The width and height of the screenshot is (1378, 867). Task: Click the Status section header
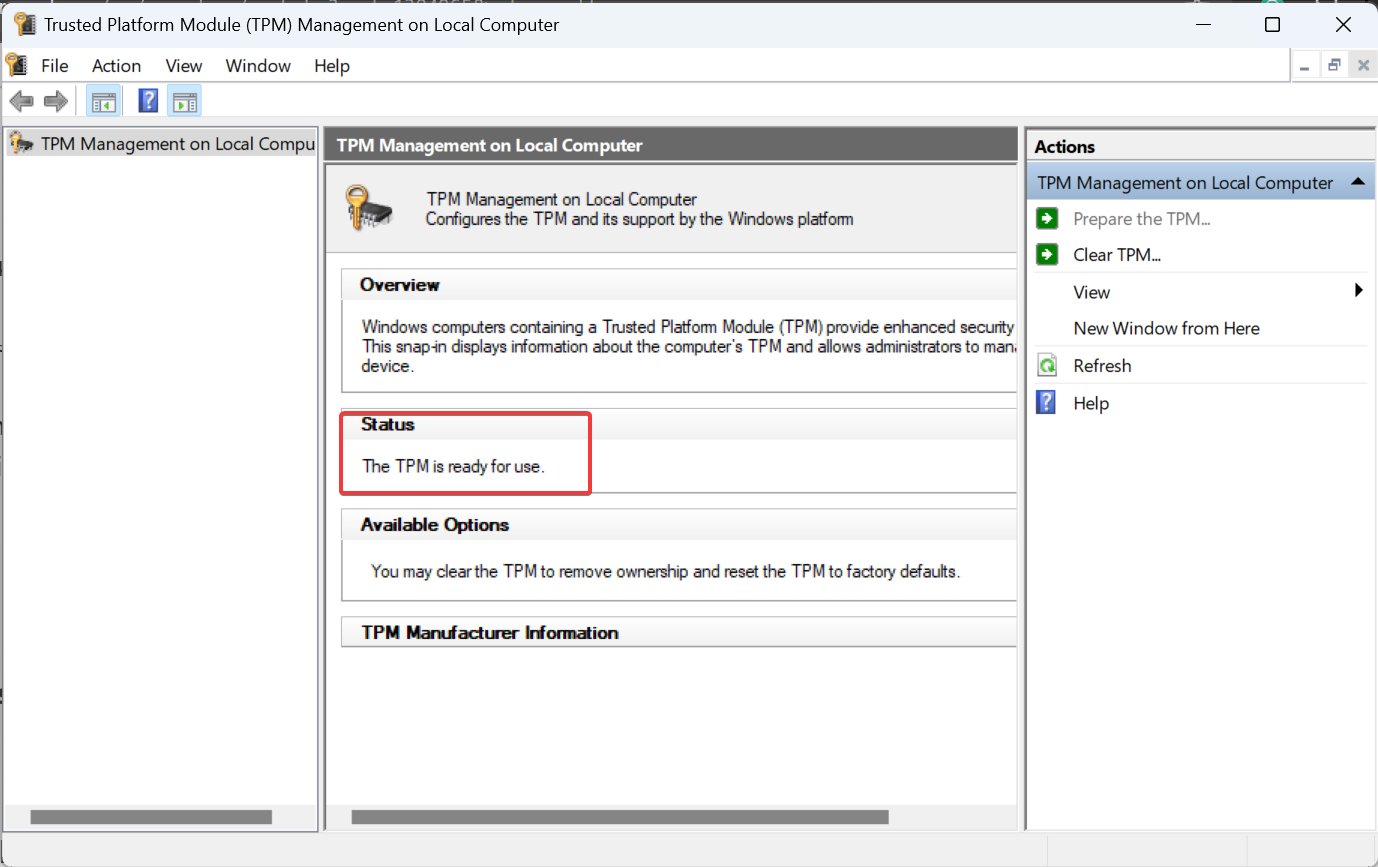[x=679, y=424]
